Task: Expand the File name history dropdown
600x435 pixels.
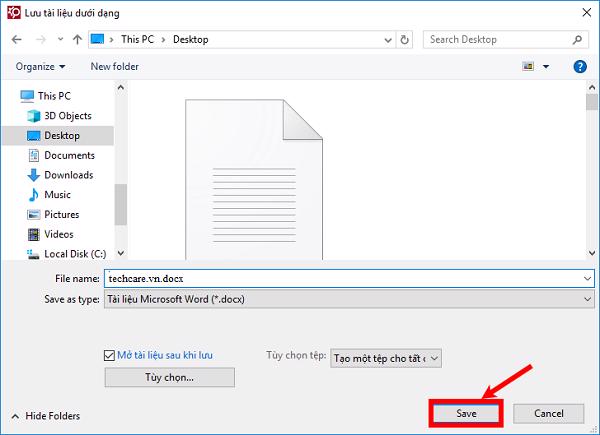Action: pos(586,279)
